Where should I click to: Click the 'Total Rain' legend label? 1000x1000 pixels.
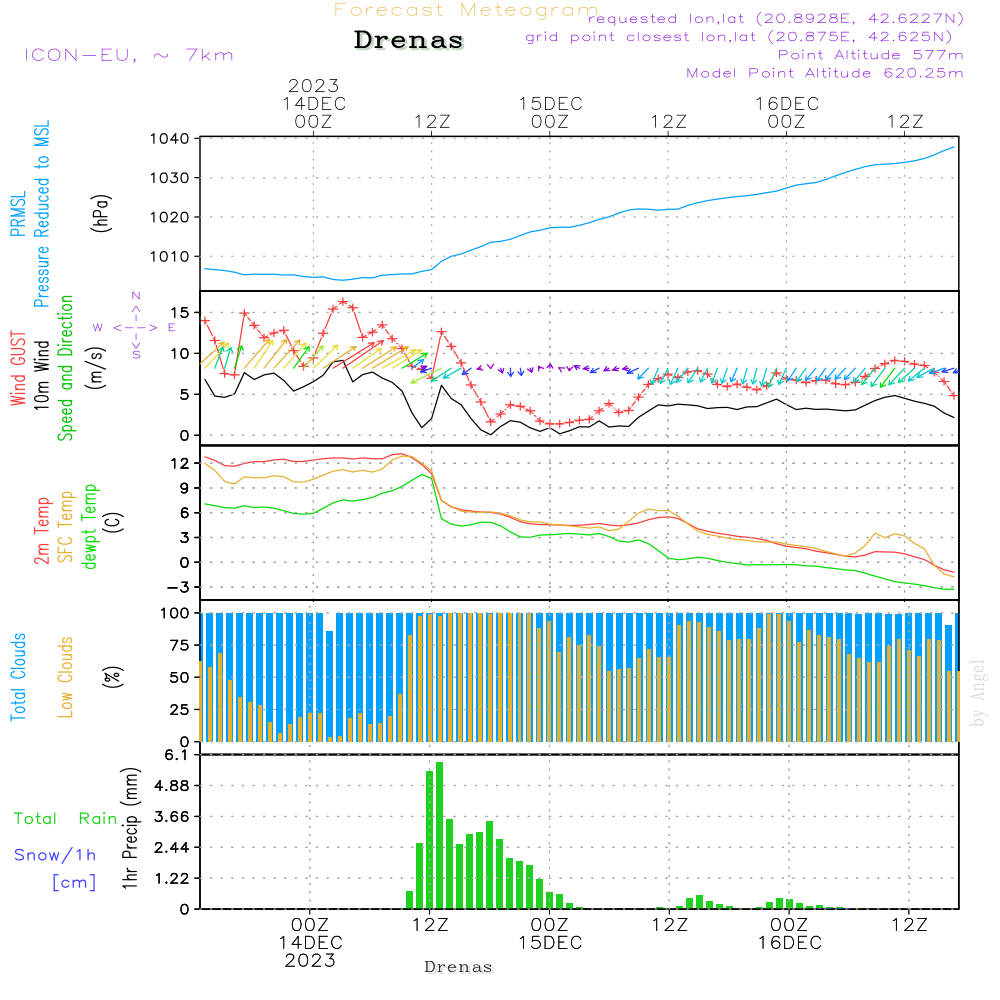point(66,818)
